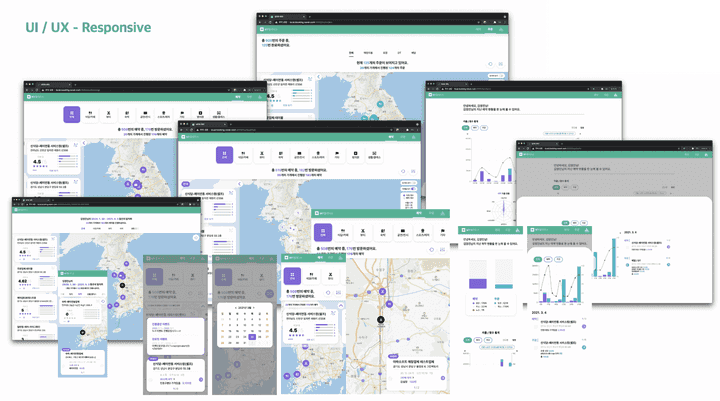Collapse the rating card with the round up-chevron button
This screenshot has width=720, height=401.
point(341,305)
